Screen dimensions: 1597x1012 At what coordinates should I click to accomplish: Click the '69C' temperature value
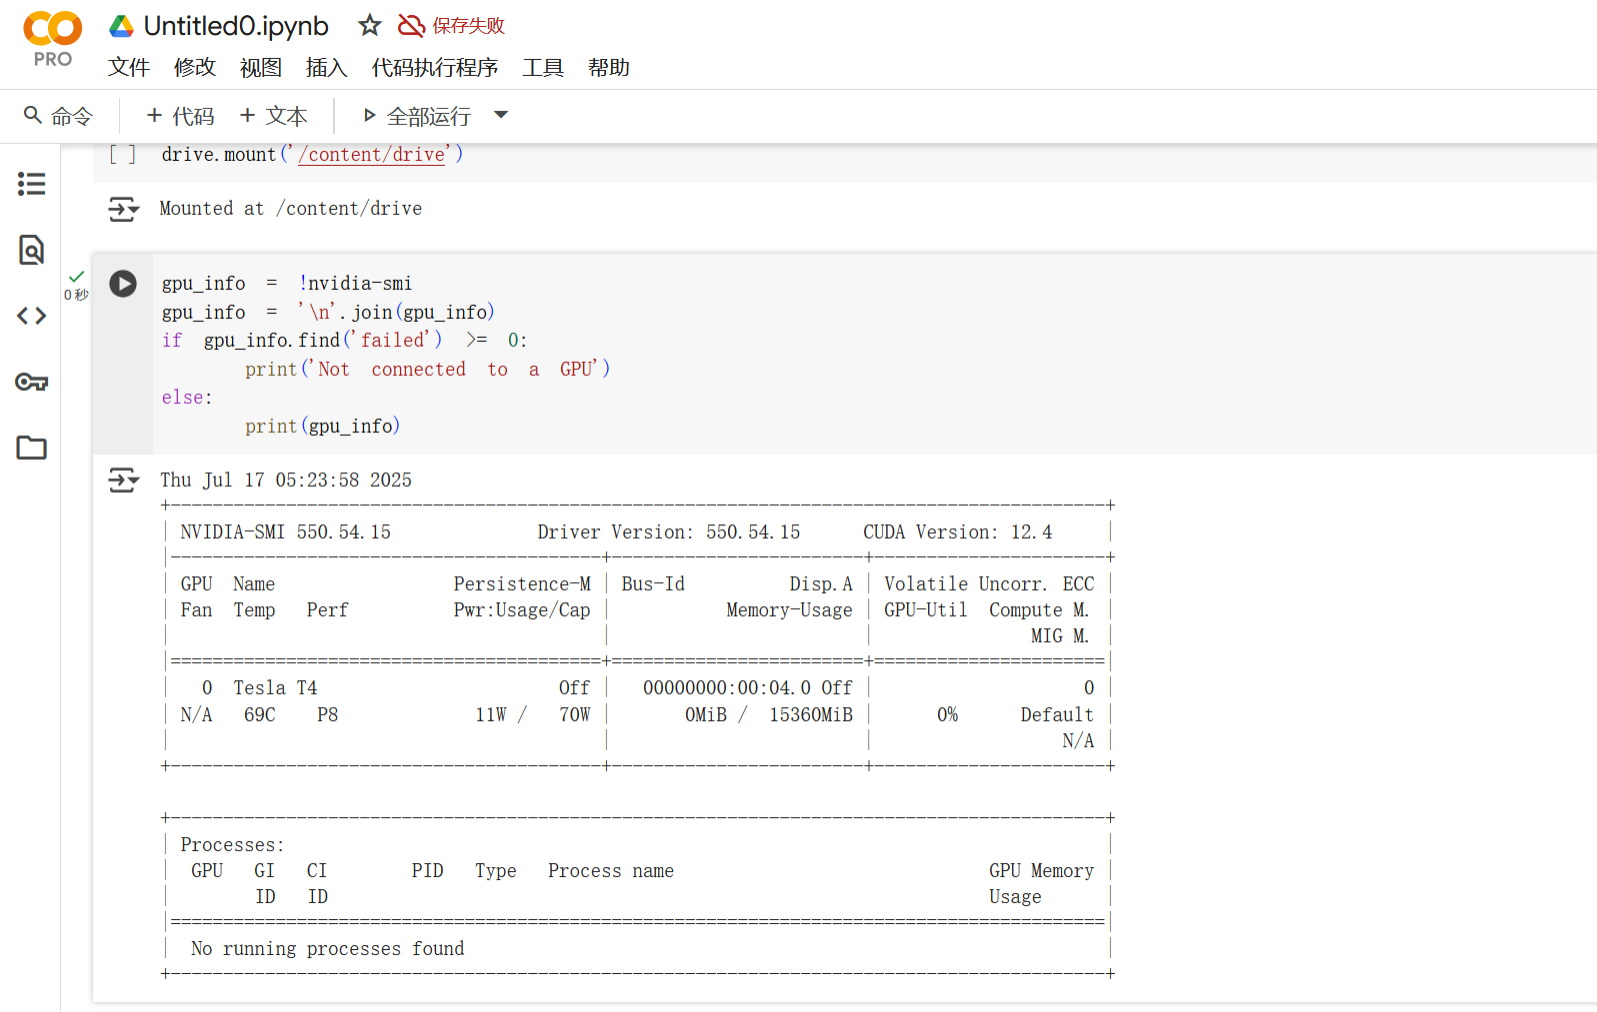[260, 716]
